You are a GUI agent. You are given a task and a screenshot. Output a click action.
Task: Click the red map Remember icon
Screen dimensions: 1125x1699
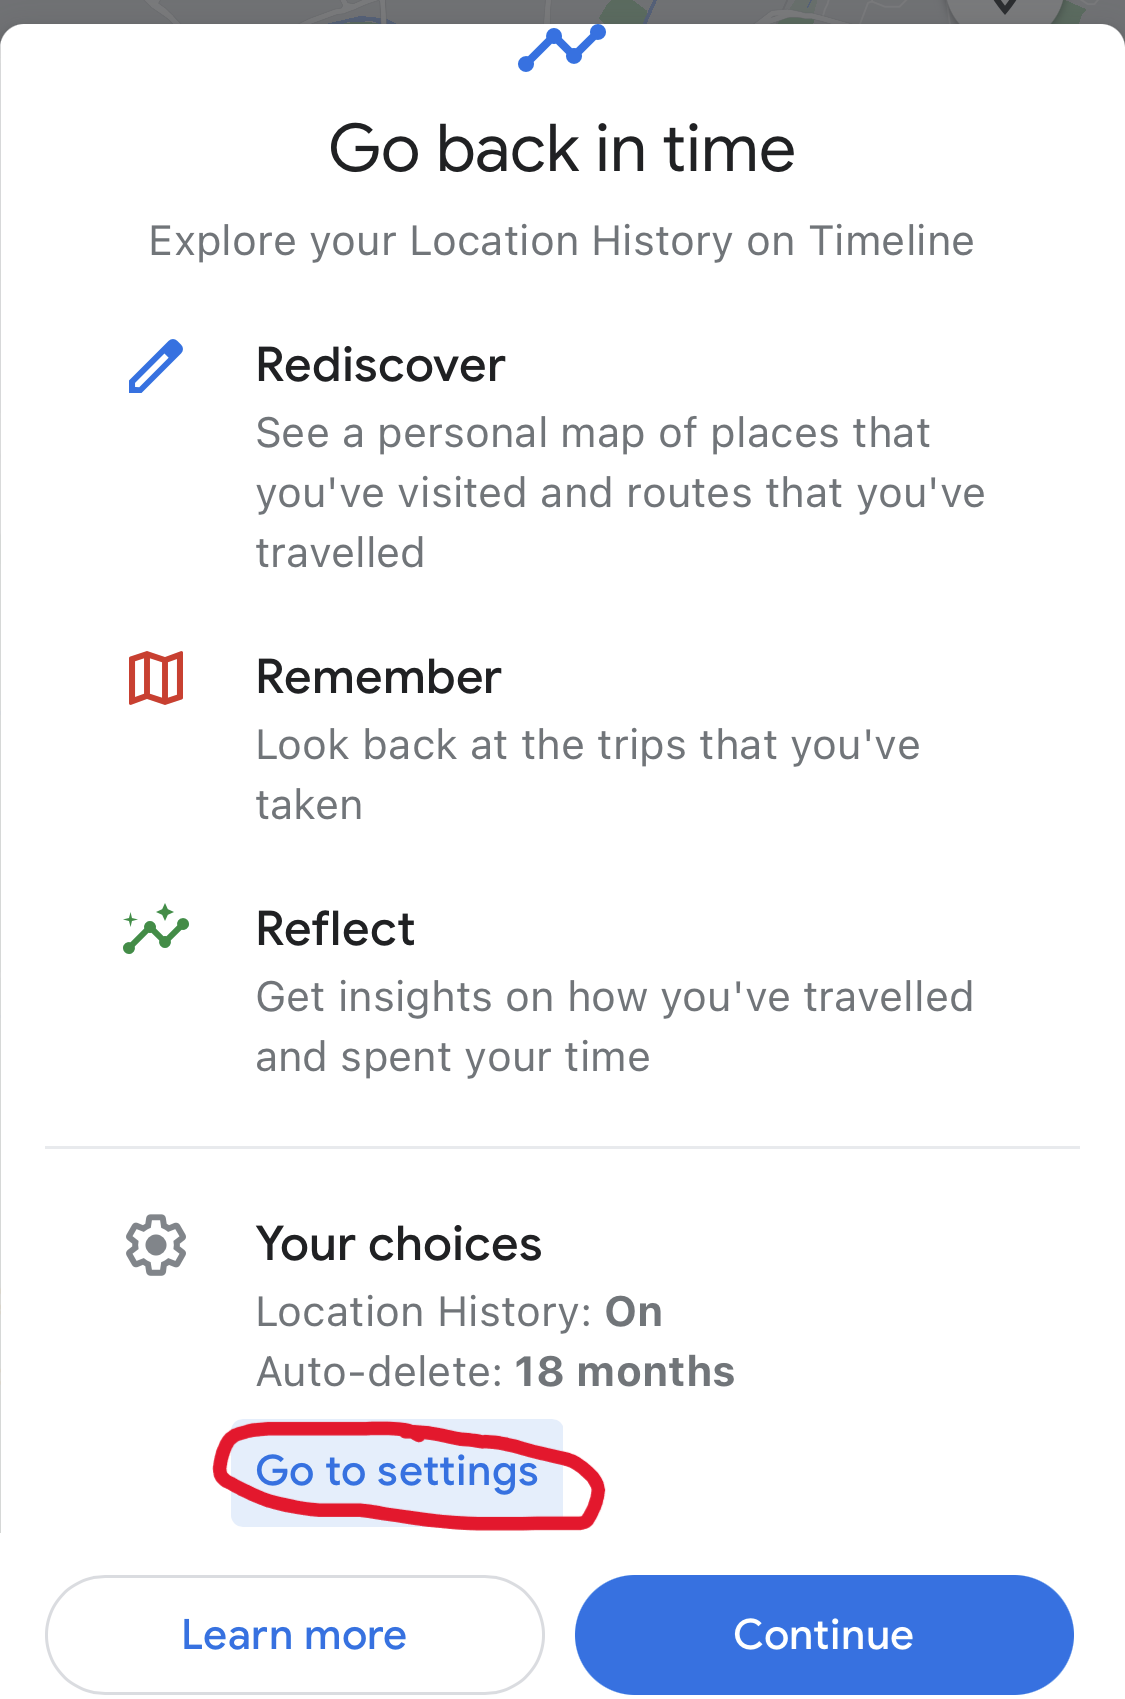click(x=156, y=678)
